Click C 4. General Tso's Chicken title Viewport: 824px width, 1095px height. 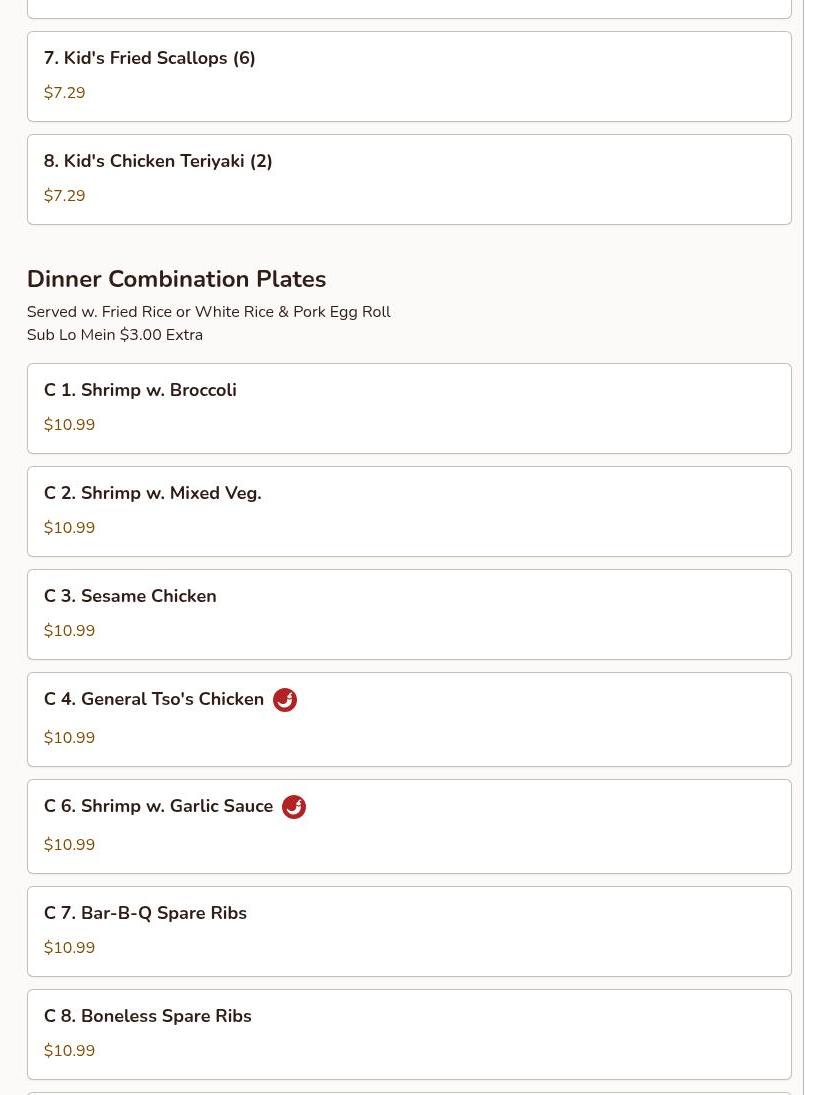coord(154,700)
